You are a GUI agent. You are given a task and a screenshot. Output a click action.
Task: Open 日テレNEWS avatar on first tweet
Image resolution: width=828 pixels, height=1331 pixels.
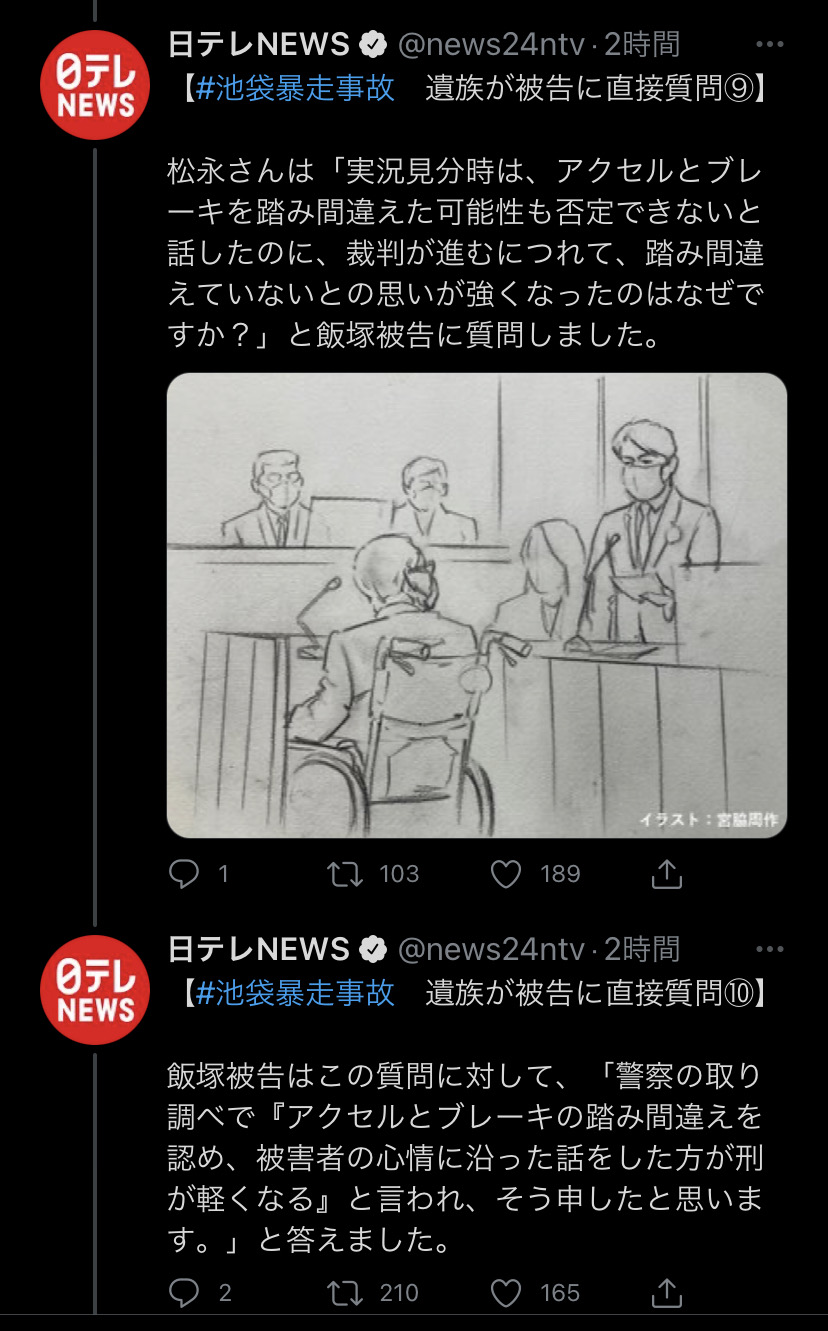point(95,84)
